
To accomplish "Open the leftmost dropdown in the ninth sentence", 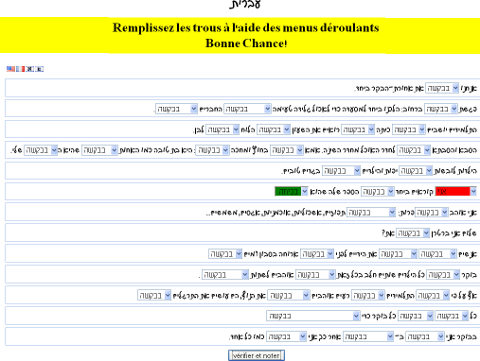I will tap(225, 254).
